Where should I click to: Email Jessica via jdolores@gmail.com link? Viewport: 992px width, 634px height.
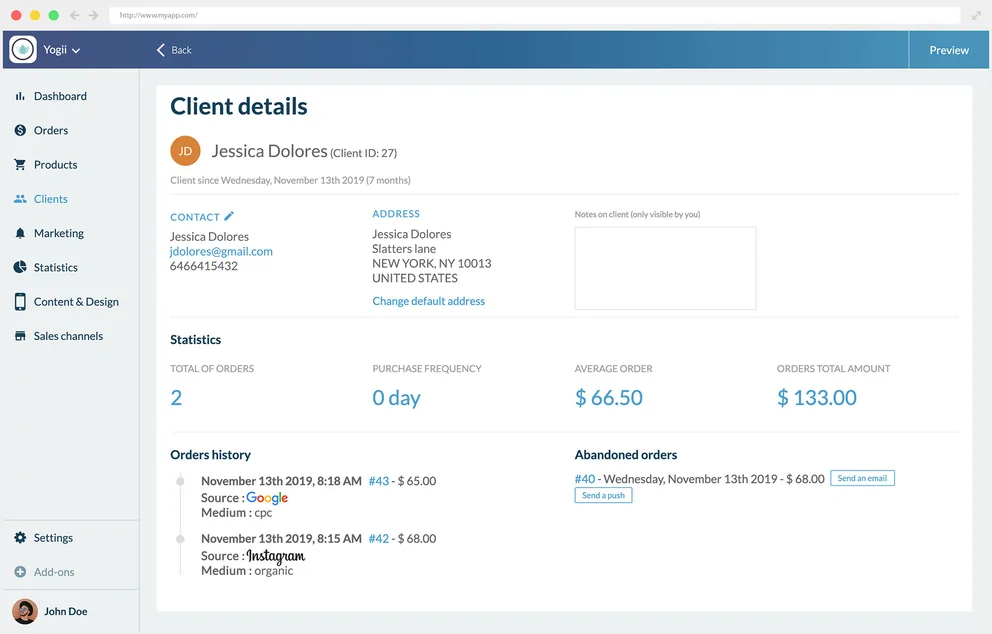click(x=220, y=251)
